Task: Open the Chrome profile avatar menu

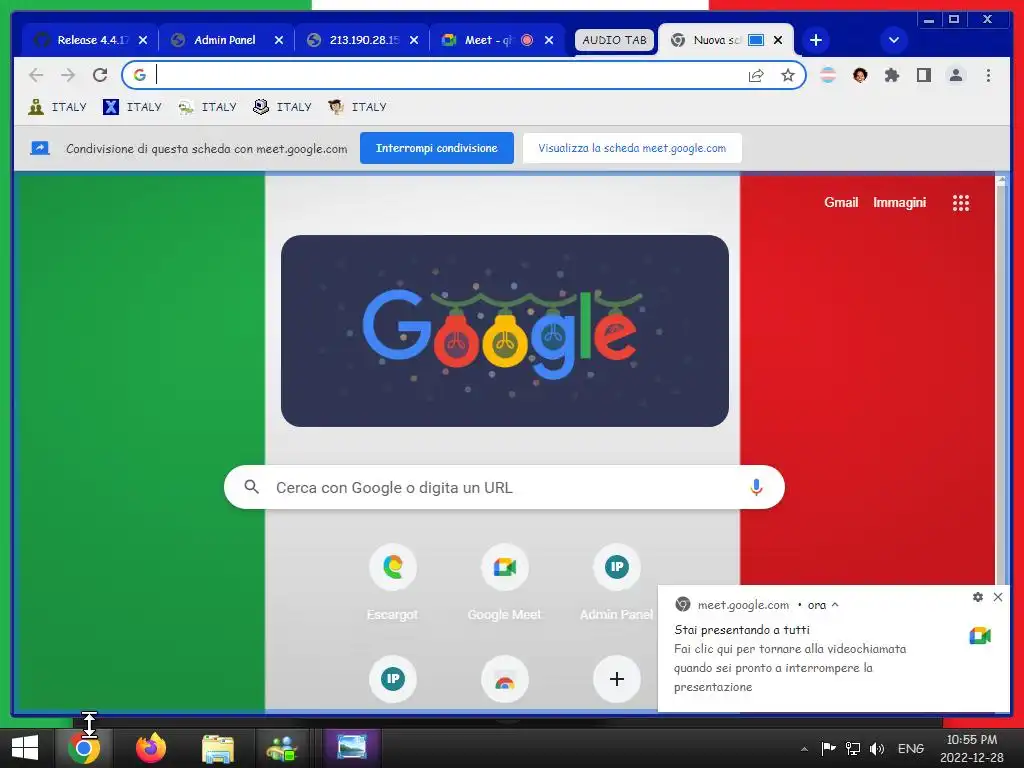Action: 955,76
